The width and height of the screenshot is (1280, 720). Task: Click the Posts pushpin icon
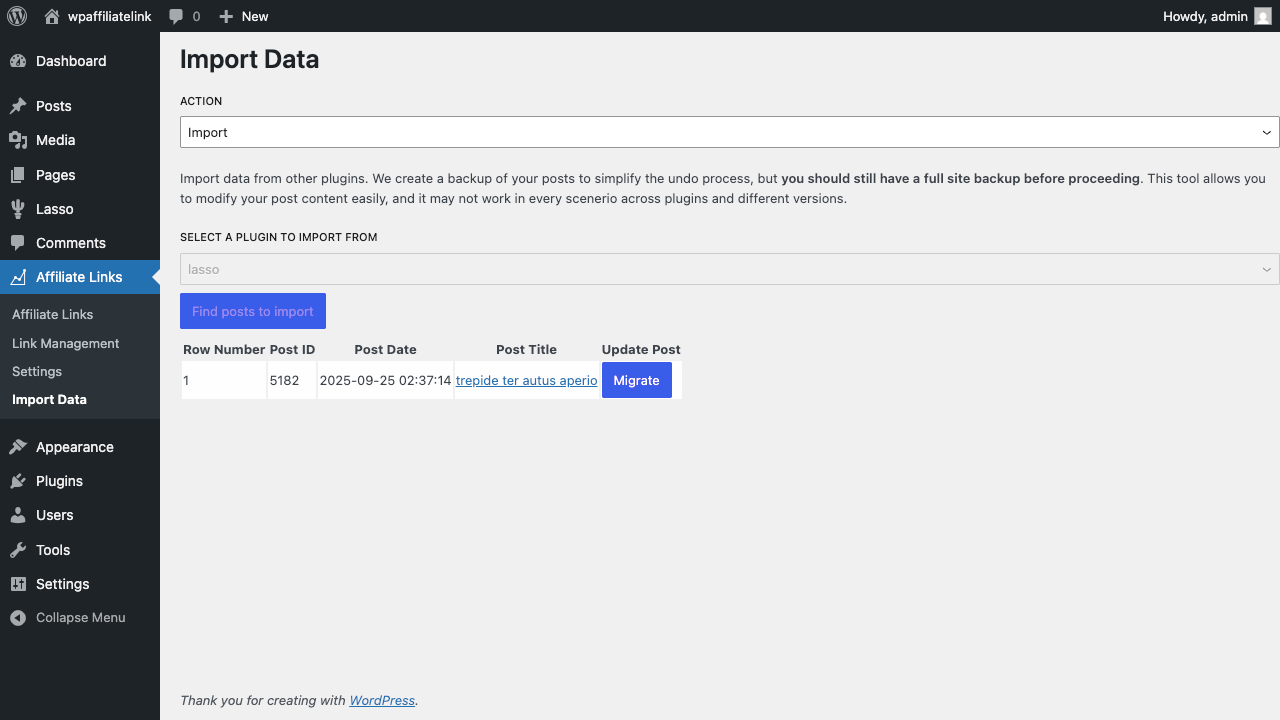[x=18, y=106]
